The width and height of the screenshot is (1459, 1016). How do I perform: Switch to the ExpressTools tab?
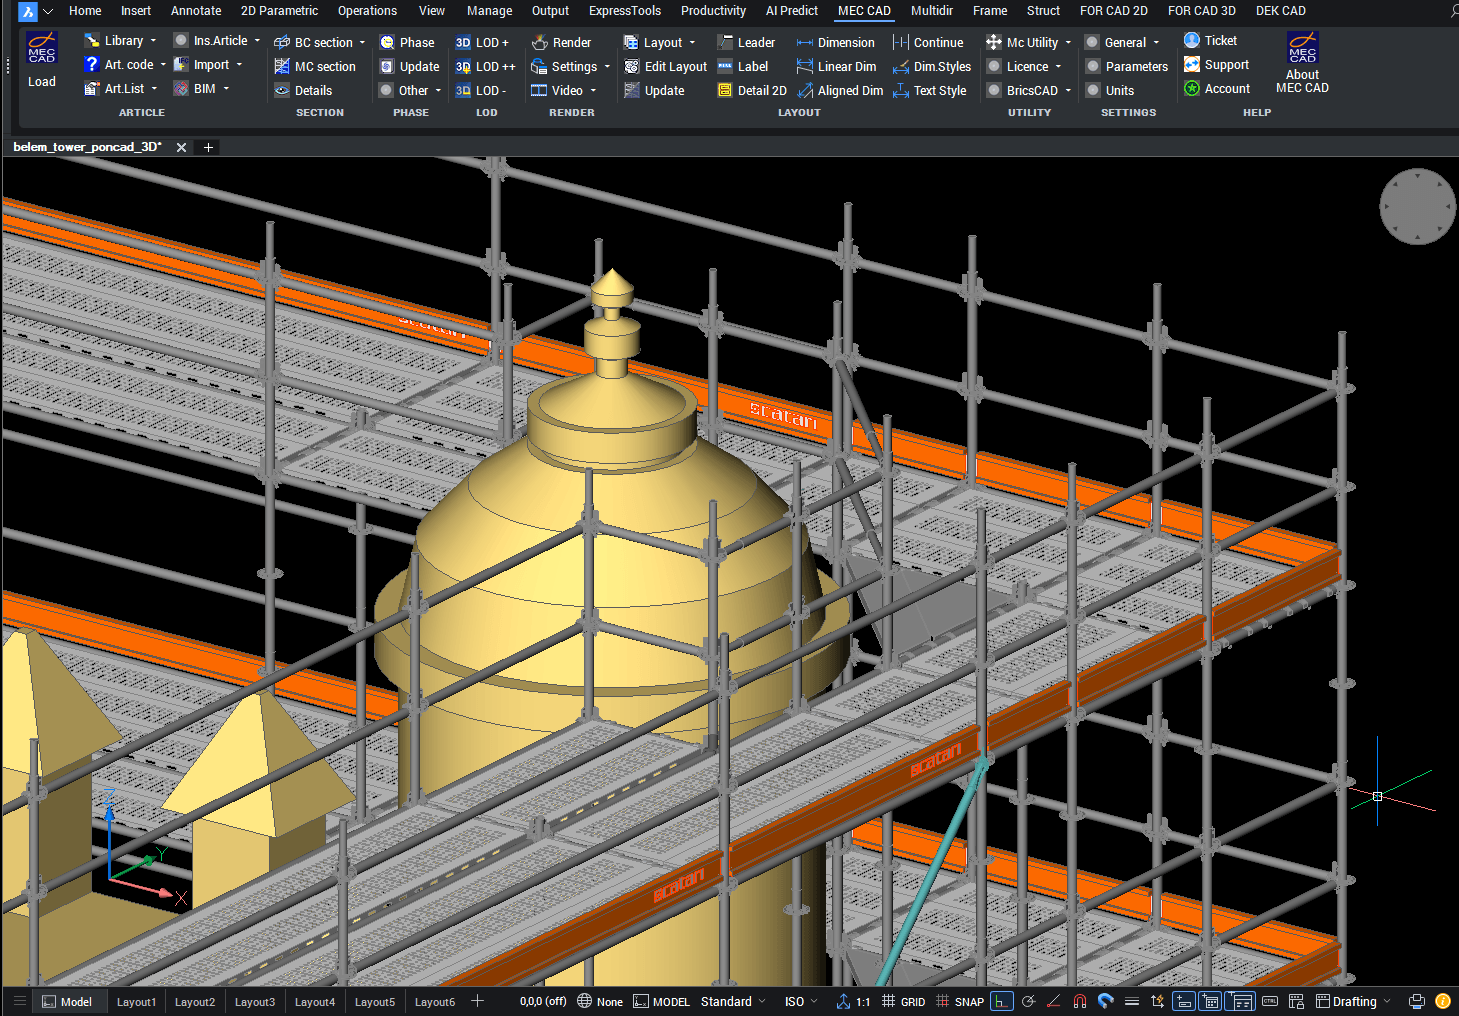pyautogui.click(x=625, y=11)
